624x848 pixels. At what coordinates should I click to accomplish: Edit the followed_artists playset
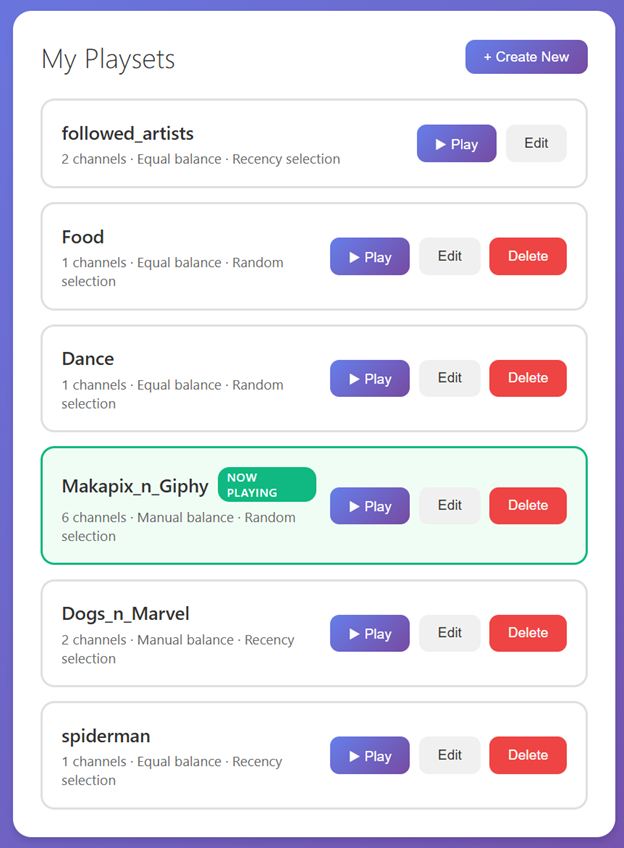click(536, 143)
